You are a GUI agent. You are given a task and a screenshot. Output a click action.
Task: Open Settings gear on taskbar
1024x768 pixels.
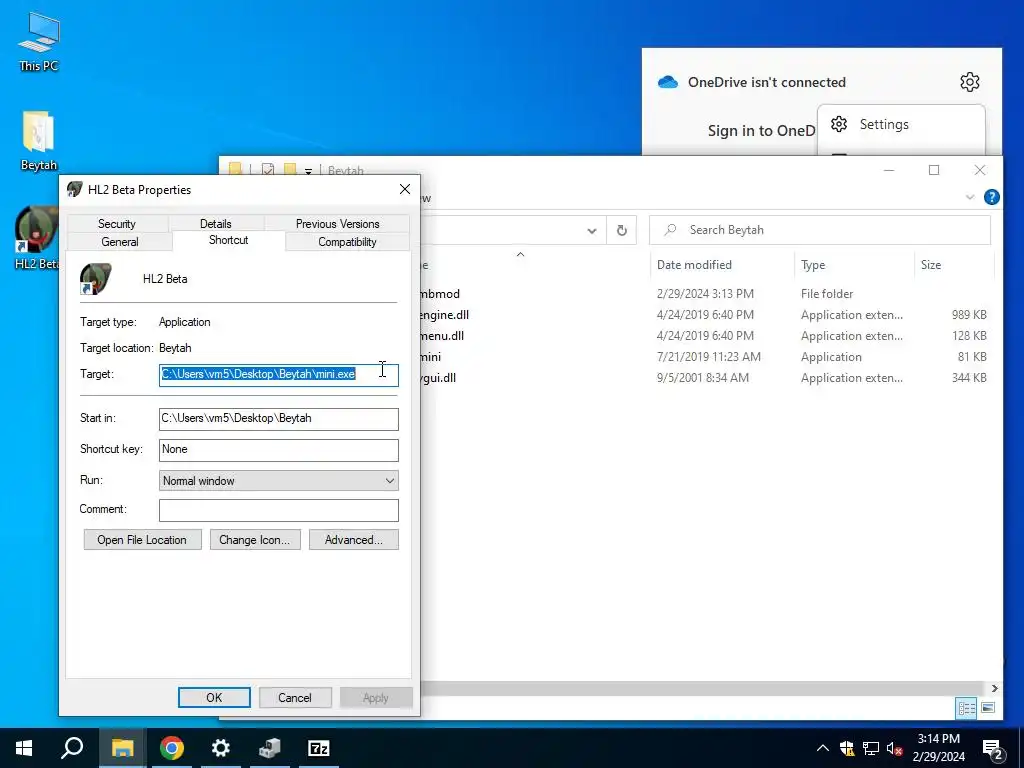coord(221,748)
